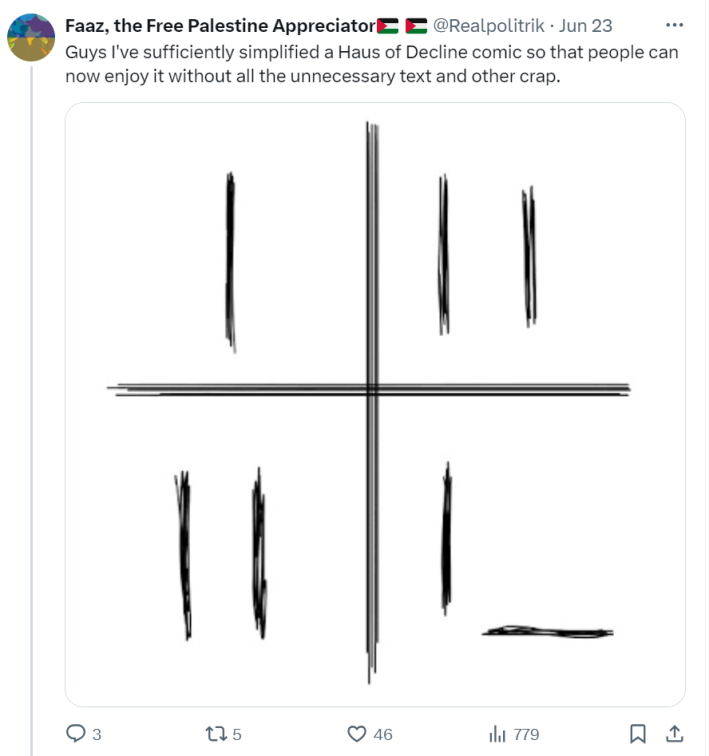Click the like count "46"

(x=383, y=734)
